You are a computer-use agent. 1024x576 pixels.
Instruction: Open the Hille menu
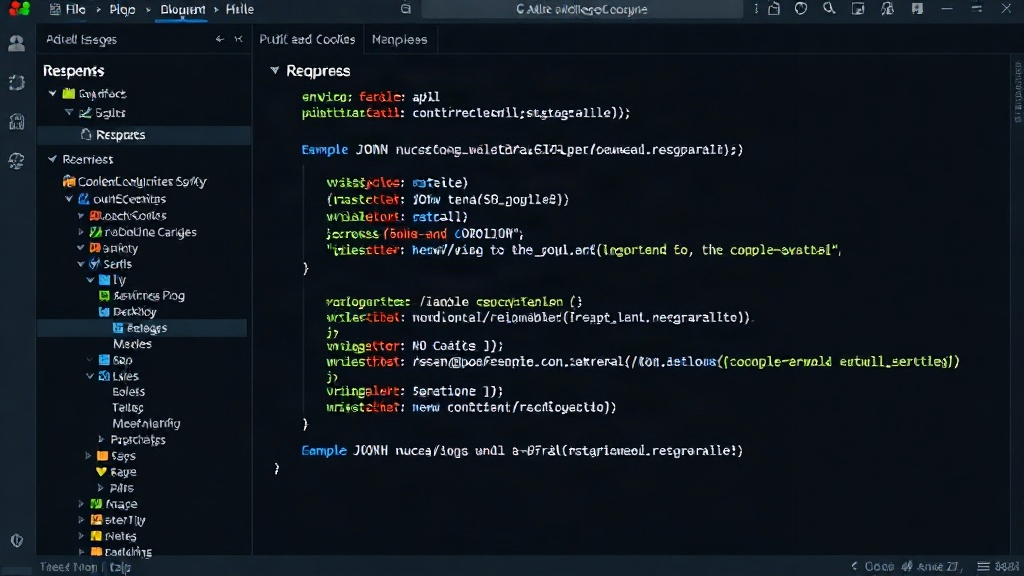240,9
